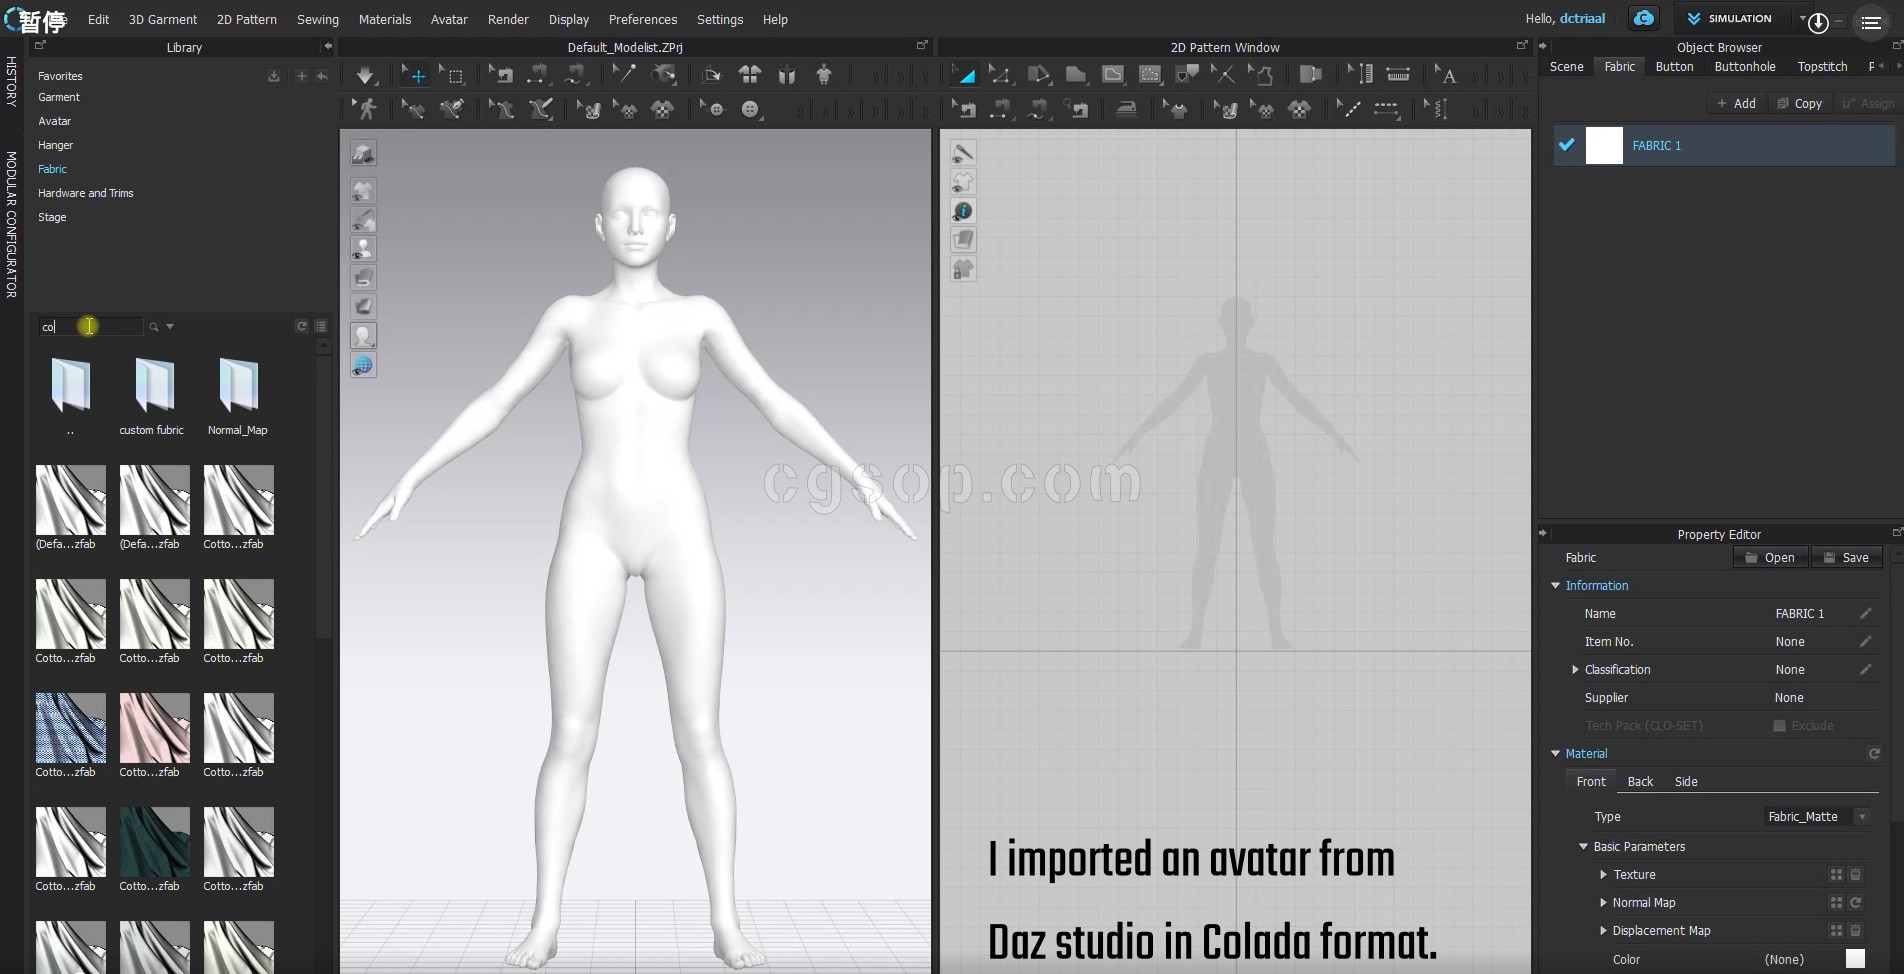This screenshot has height=974, width=1904.
Task: Click the white Color swatch
Action: (x=1855, y=959)
